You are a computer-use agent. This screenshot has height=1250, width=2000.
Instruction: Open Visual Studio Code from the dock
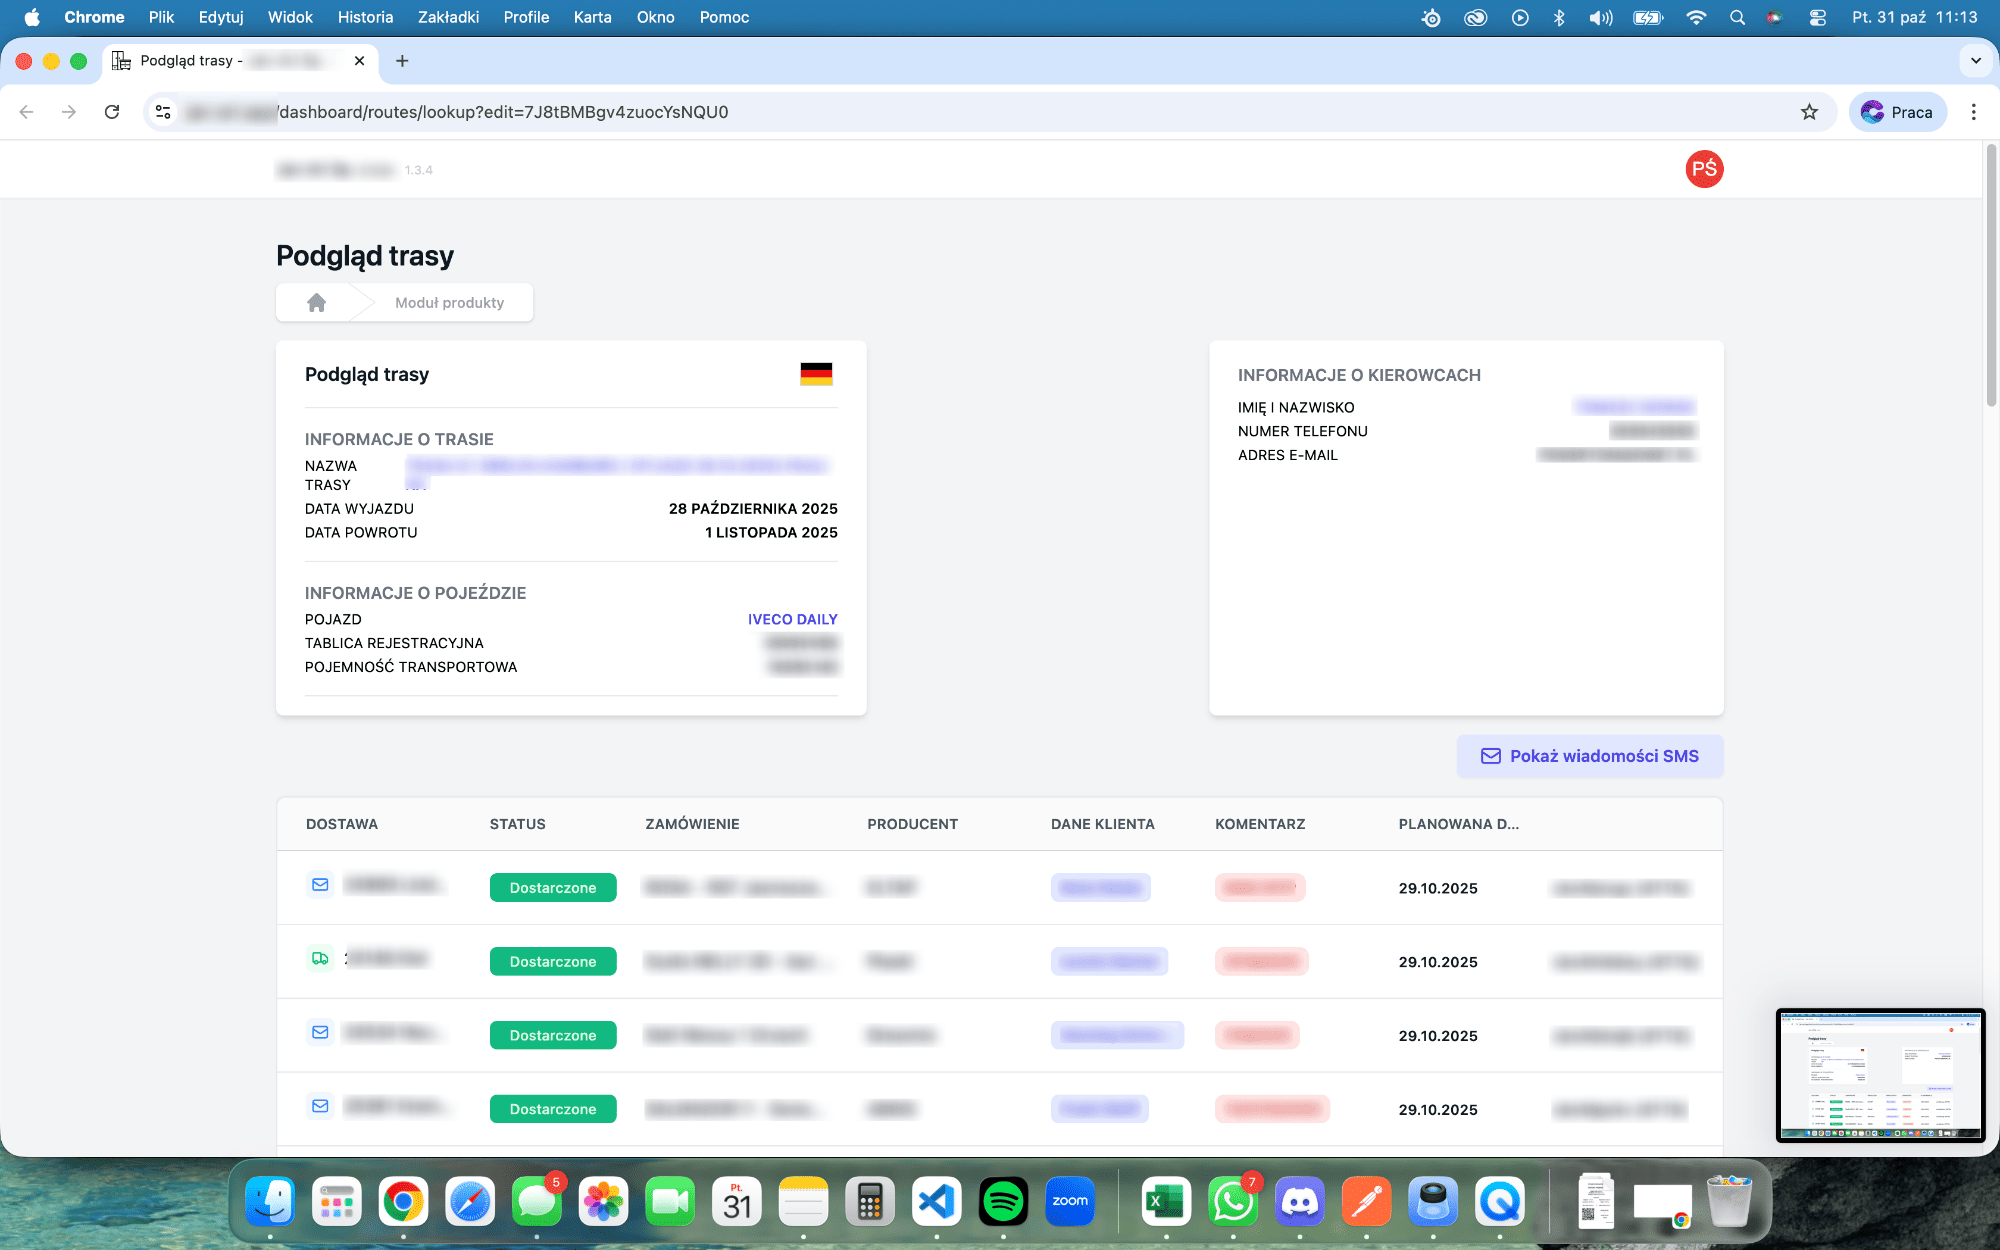coord(937,1201)
